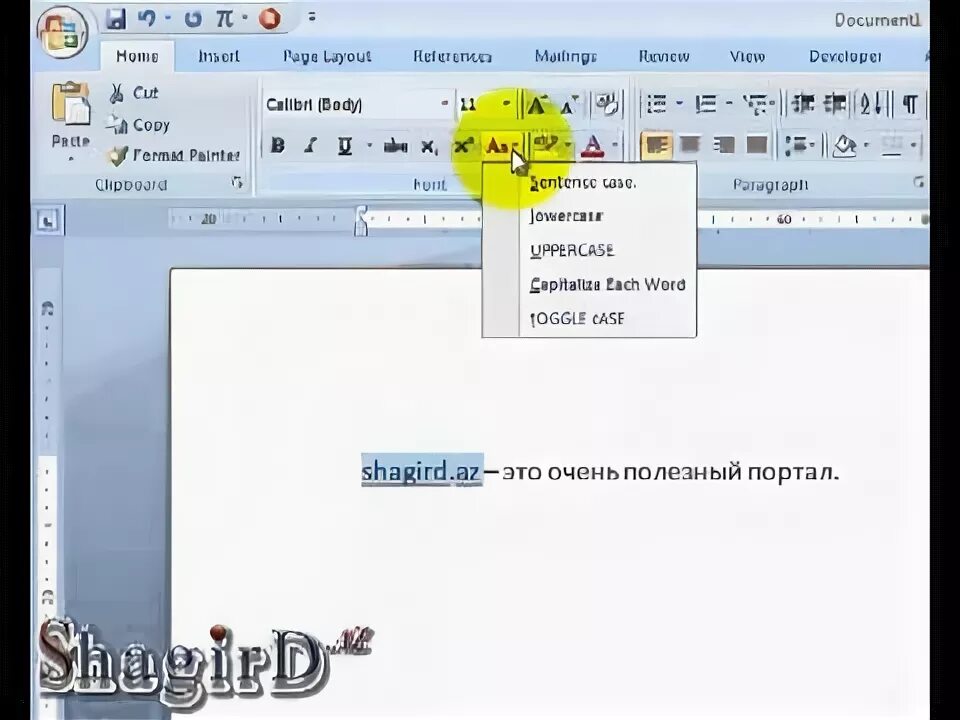Click the shagird.az hyperlink in document
This screenshot has width=960, height=720.
click(x=420, y=471)
